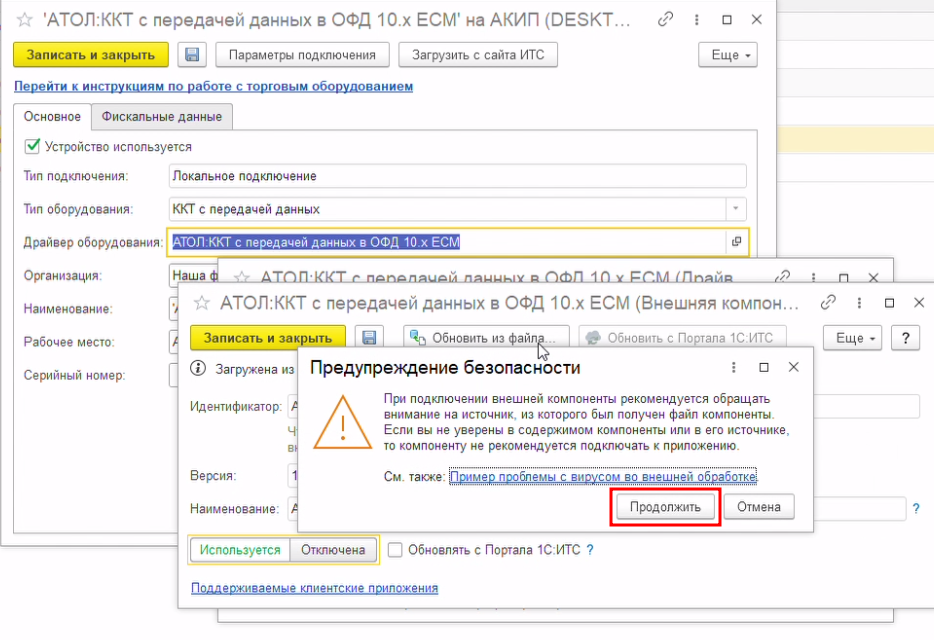This screenshot has width=934, height=640.
Task: Select the Используется toggle
Action: click(239, 550)
